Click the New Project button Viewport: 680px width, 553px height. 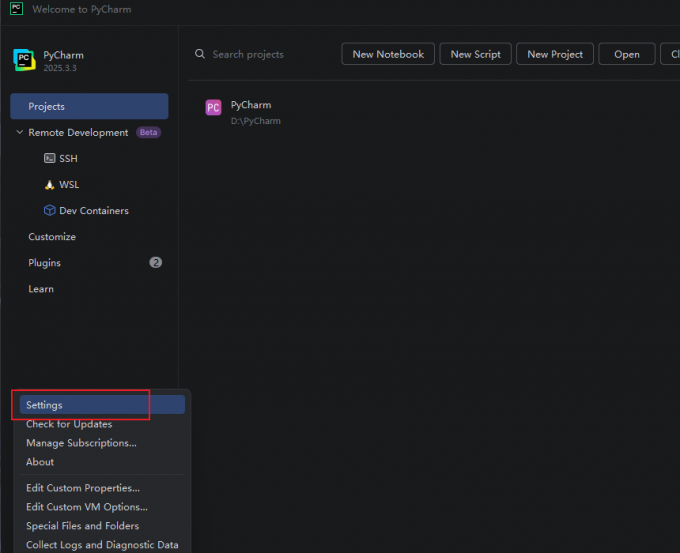tap(555, 54)
